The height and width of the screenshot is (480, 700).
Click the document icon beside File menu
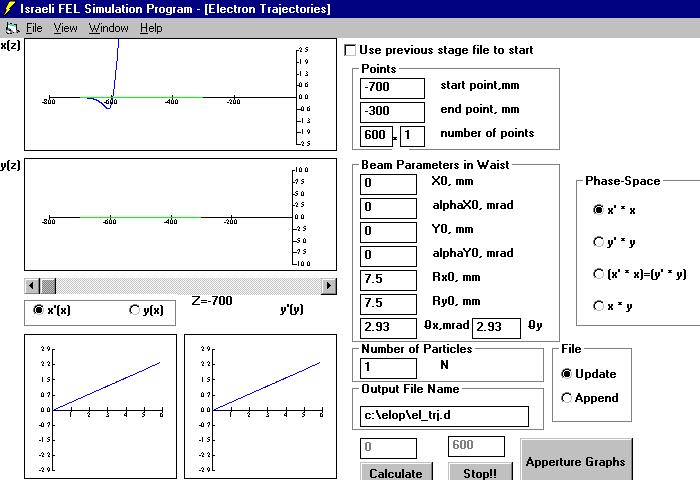[12, 28]
